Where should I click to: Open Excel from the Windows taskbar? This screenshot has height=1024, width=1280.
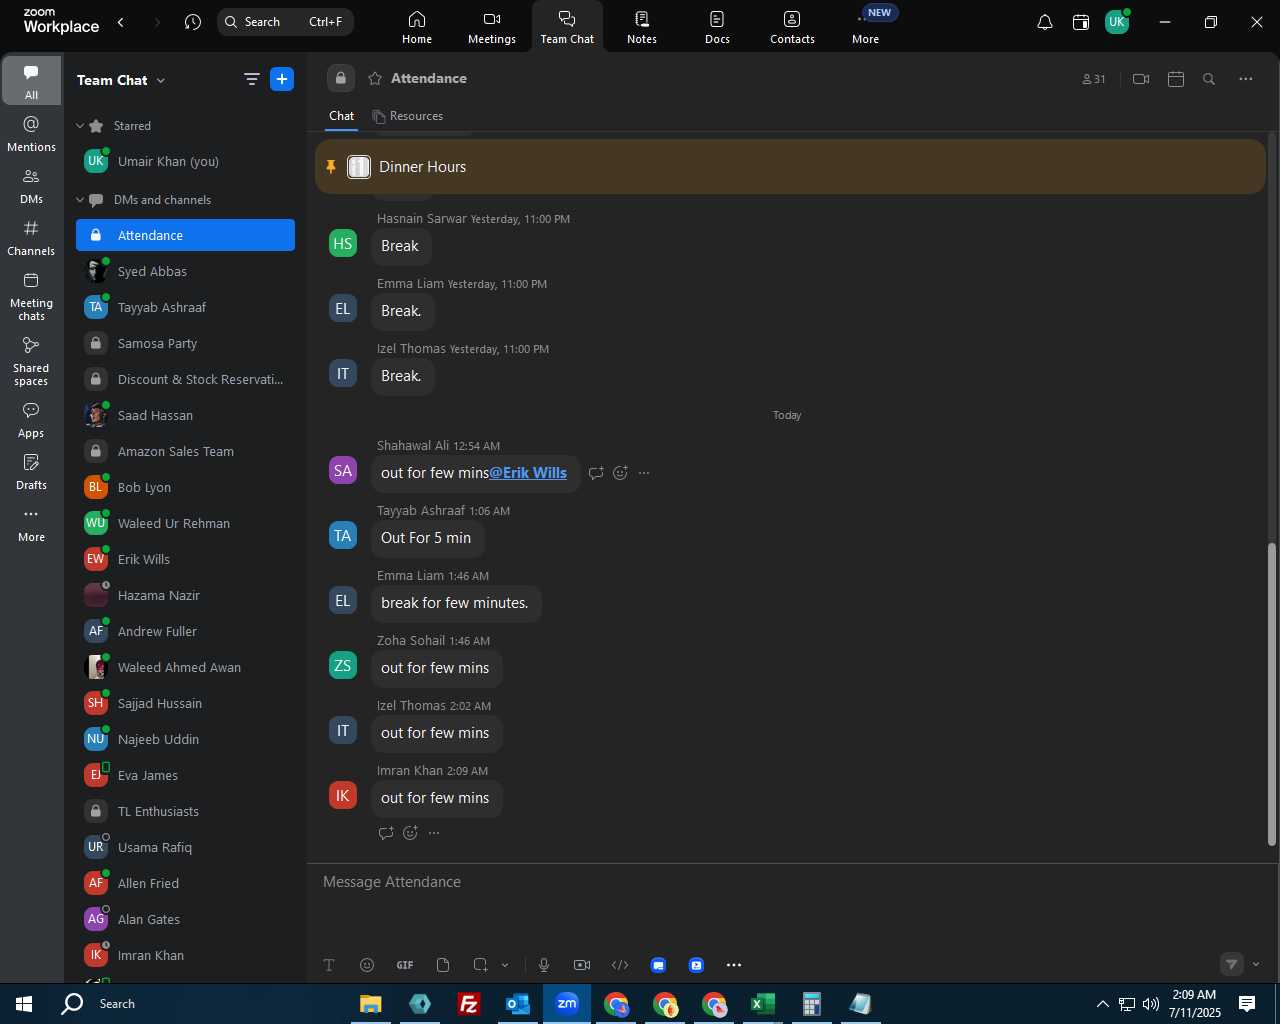pos(763,1004)
